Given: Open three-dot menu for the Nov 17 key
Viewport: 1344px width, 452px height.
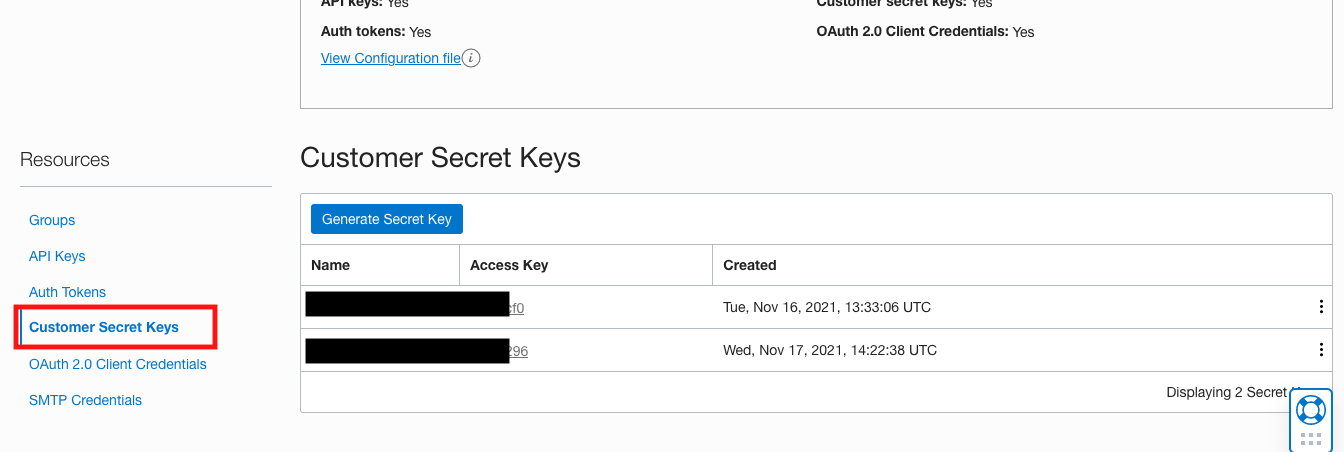Looking at the screenshot, I should click(x=1322, y=350).
